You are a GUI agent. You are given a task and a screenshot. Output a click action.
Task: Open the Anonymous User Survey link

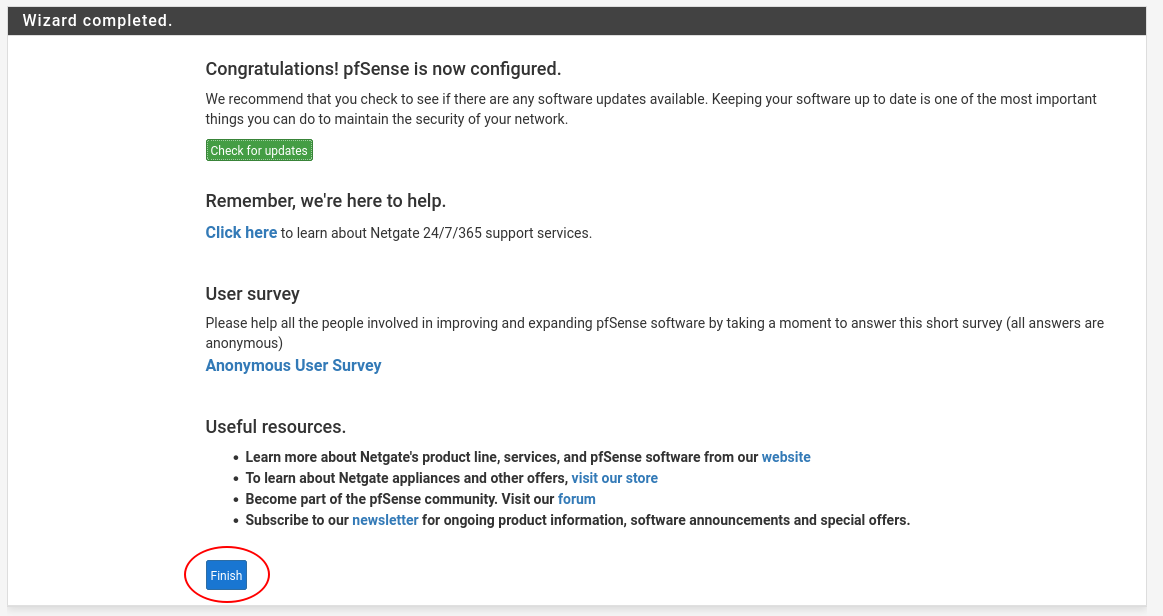[293, 366]
